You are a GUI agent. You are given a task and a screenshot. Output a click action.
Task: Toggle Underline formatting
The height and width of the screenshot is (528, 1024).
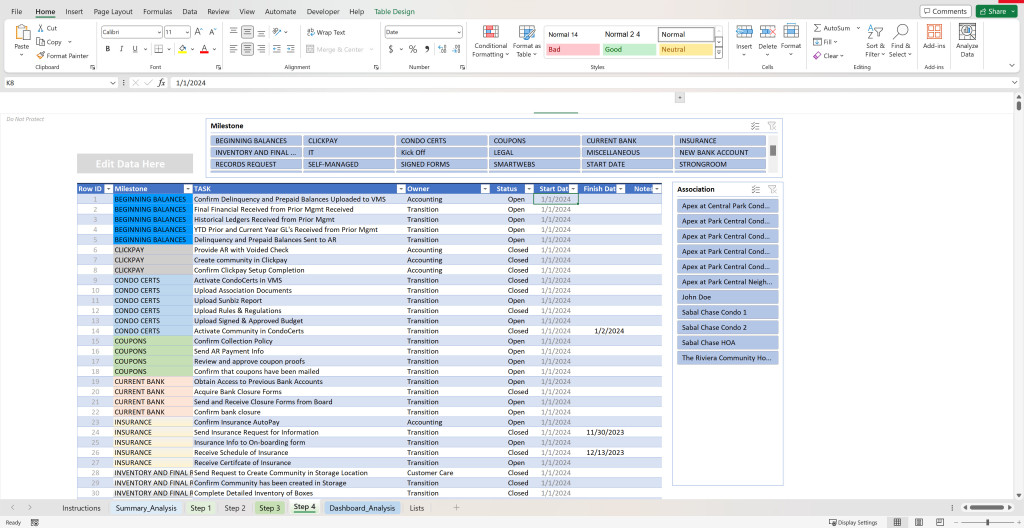tap(135, 49)
